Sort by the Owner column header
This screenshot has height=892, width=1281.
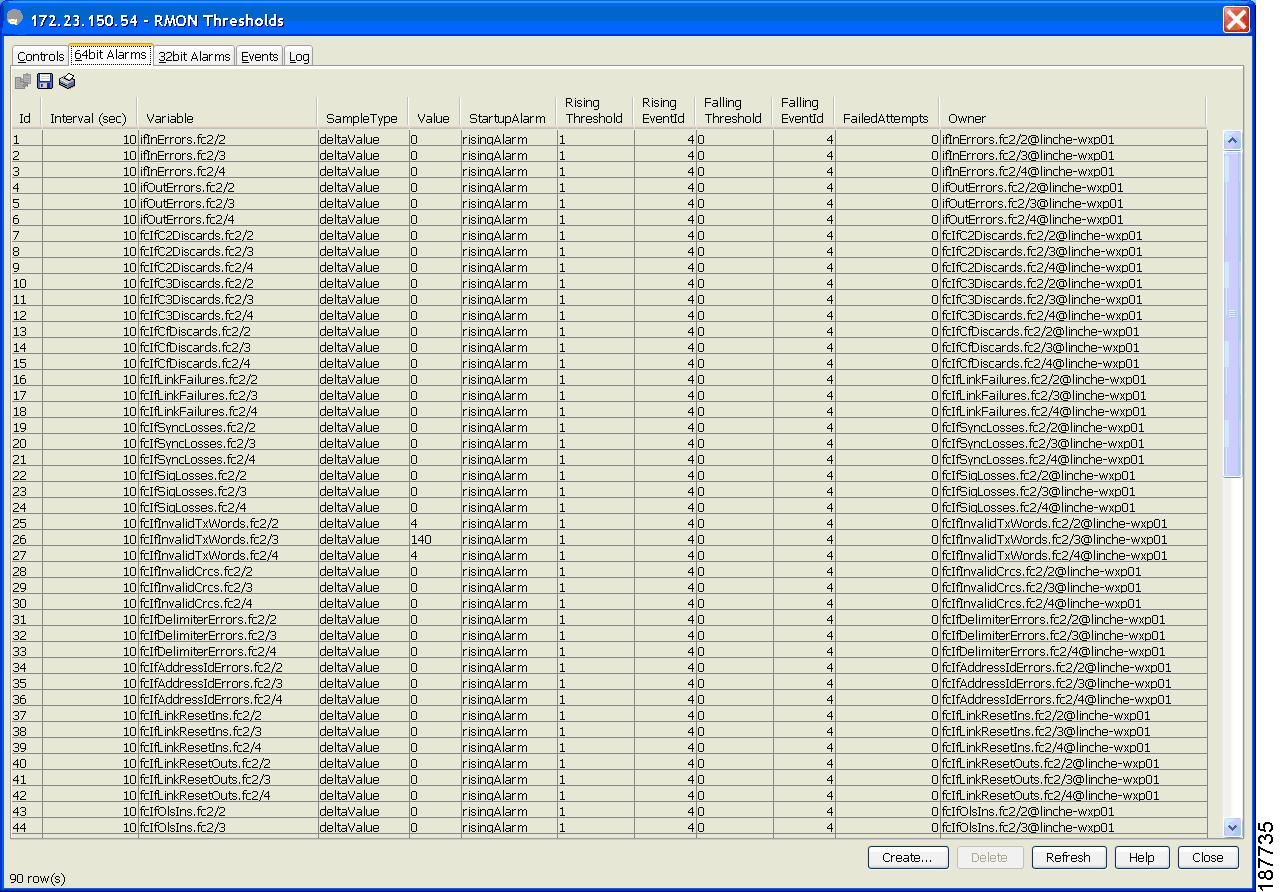(967, 118)
